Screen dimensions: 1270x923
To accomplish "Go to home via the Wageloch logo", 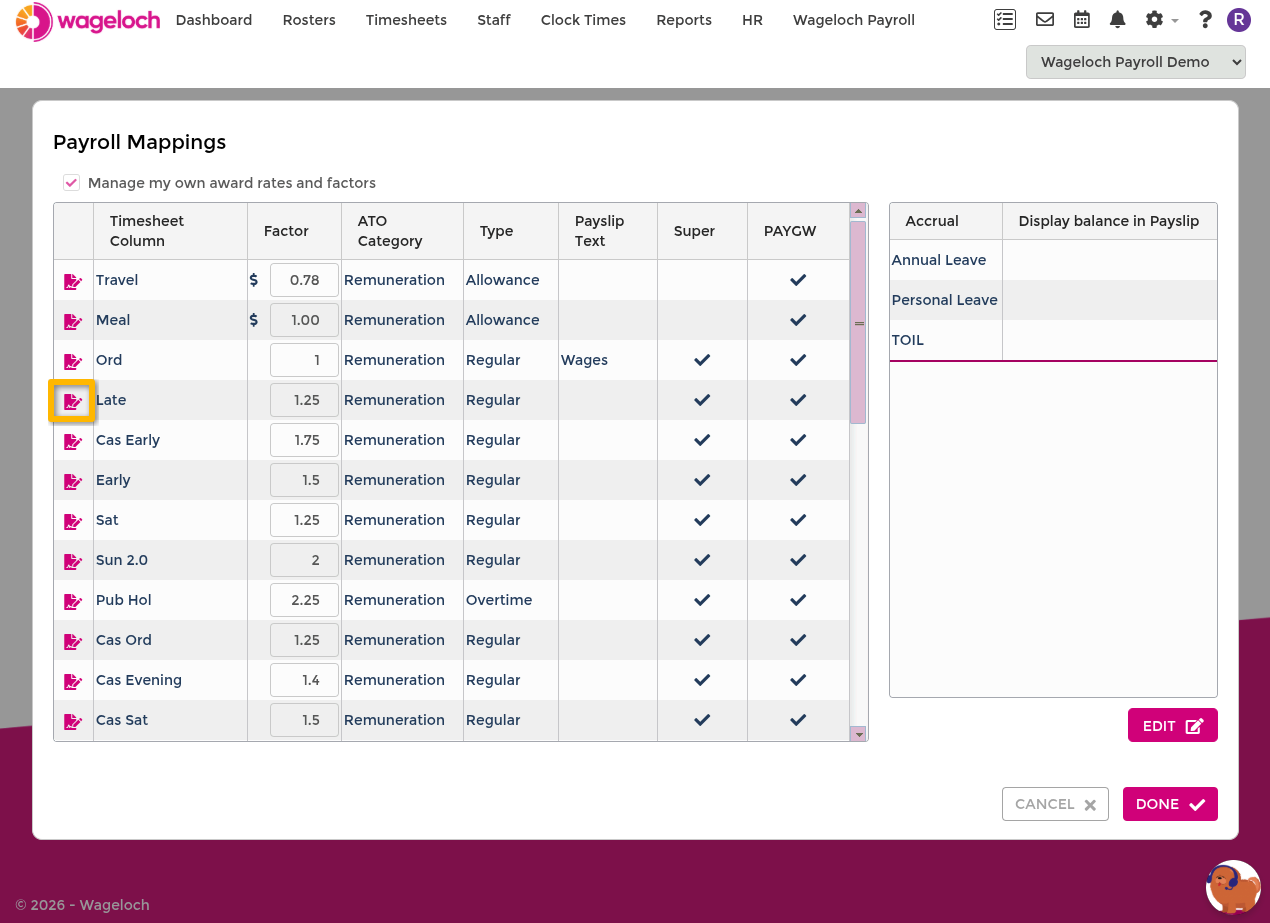I will 88,21.
